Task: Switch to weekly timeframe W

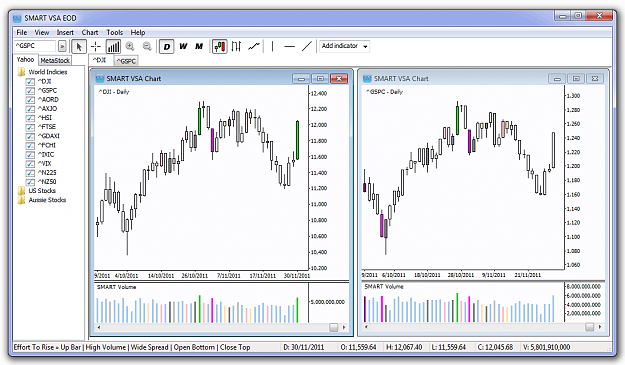Action: click(x=183, y=47)
